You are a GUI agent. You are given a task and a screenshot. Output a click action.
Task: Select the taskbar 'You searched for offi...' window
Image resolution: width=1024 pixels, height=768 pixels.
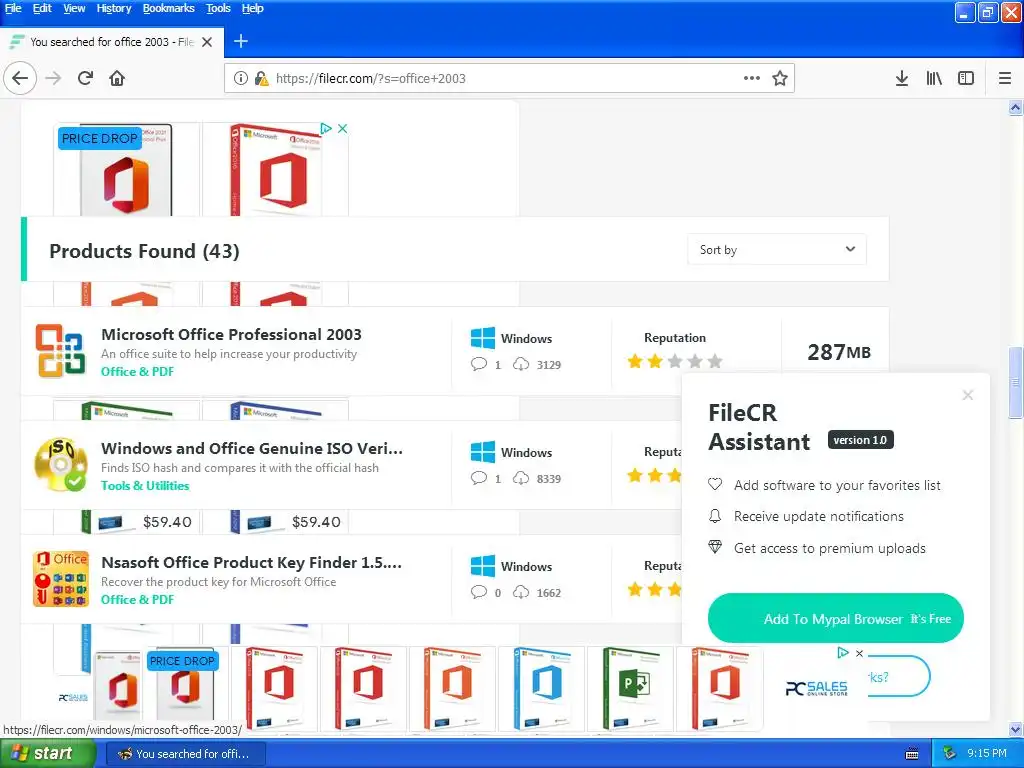pos(185,754)
